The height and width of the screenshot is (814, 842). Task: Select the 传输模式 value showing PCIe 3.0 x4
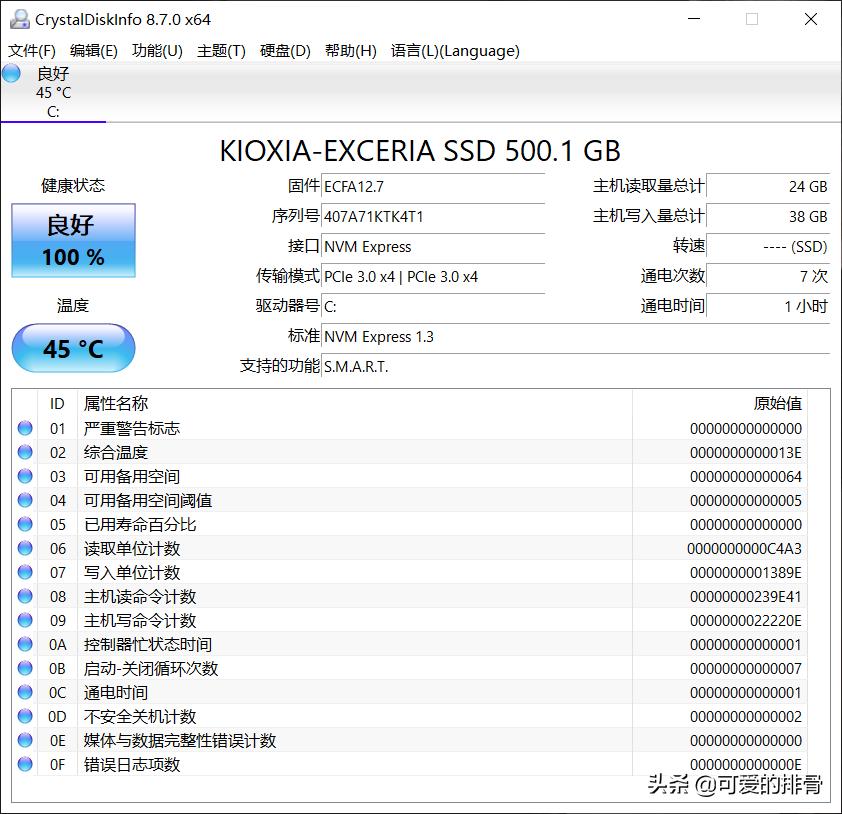pos(433,277)
